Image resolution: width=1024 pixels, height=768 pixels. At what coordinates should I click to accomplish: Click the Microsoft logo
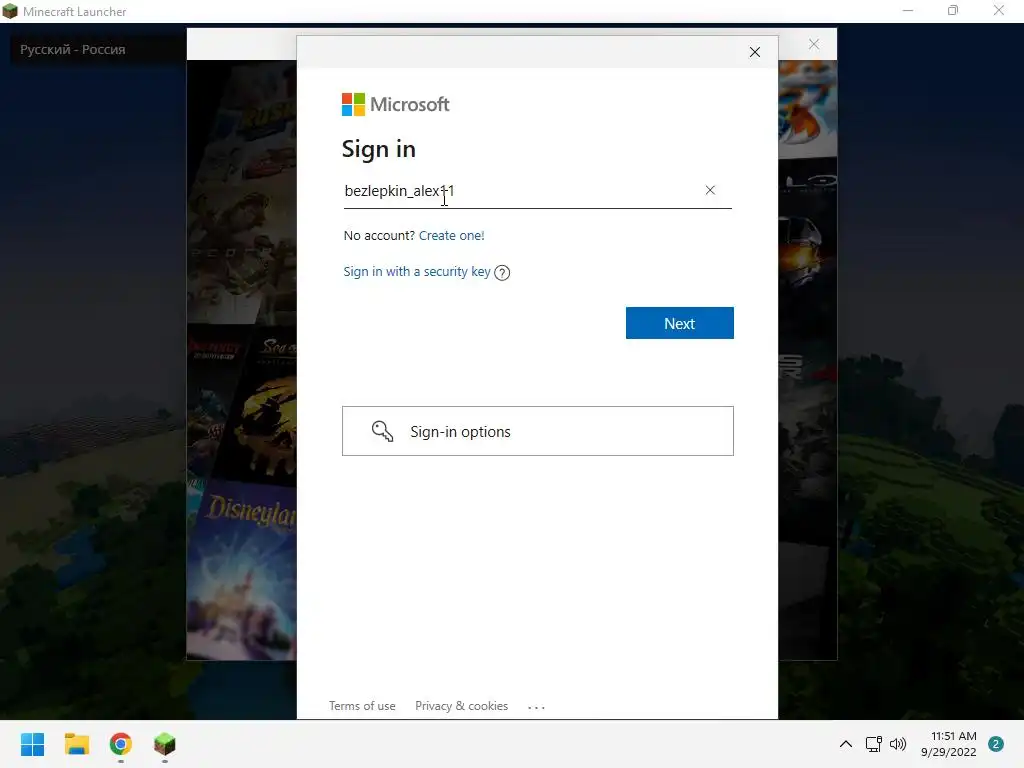pyautogui.click(x=396, y=104)
